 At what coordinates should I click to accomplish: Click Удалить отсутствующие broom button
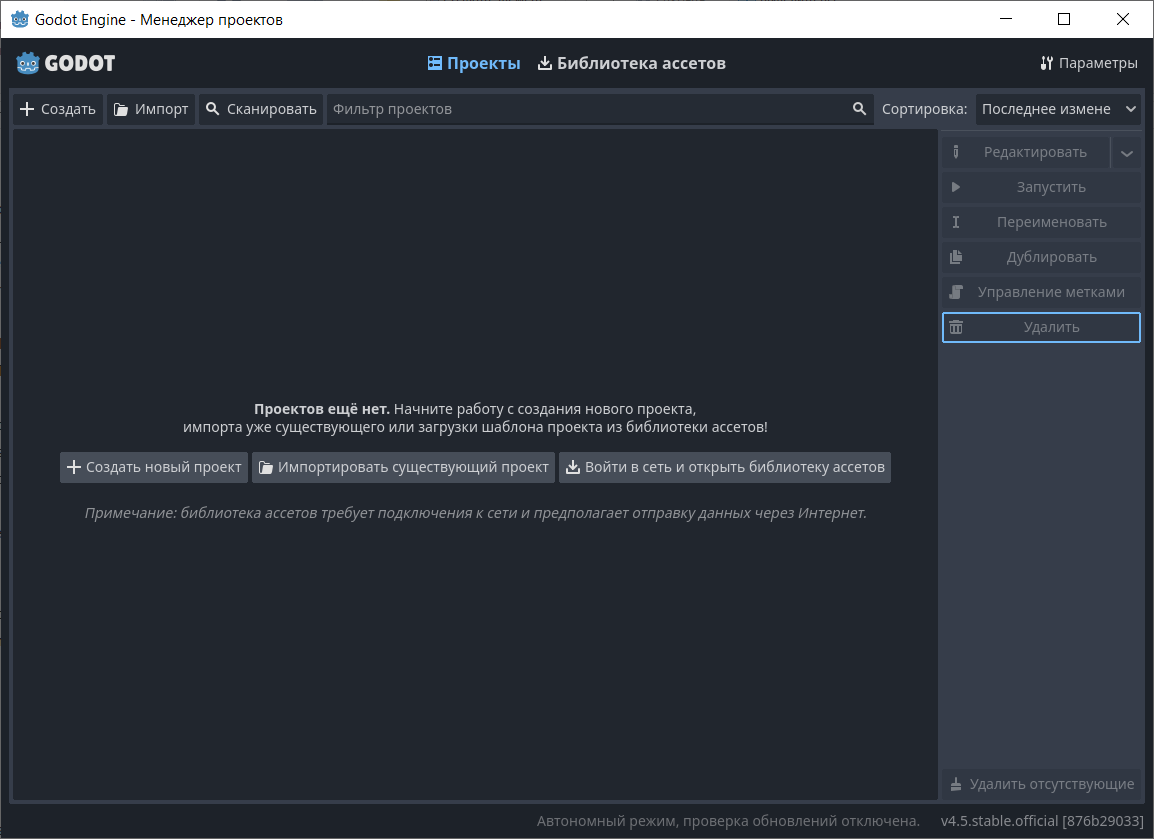tap(1041, 784)
